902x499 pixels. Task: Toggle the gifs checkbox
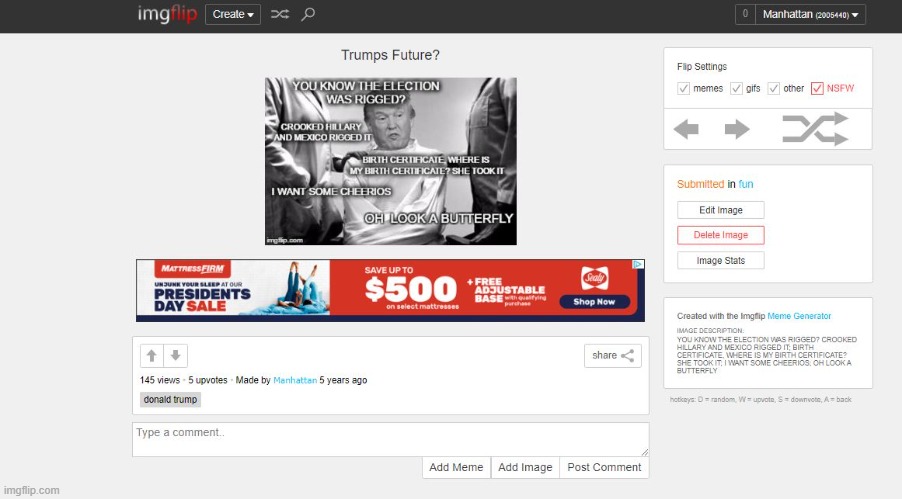click(x=736, y=89)
